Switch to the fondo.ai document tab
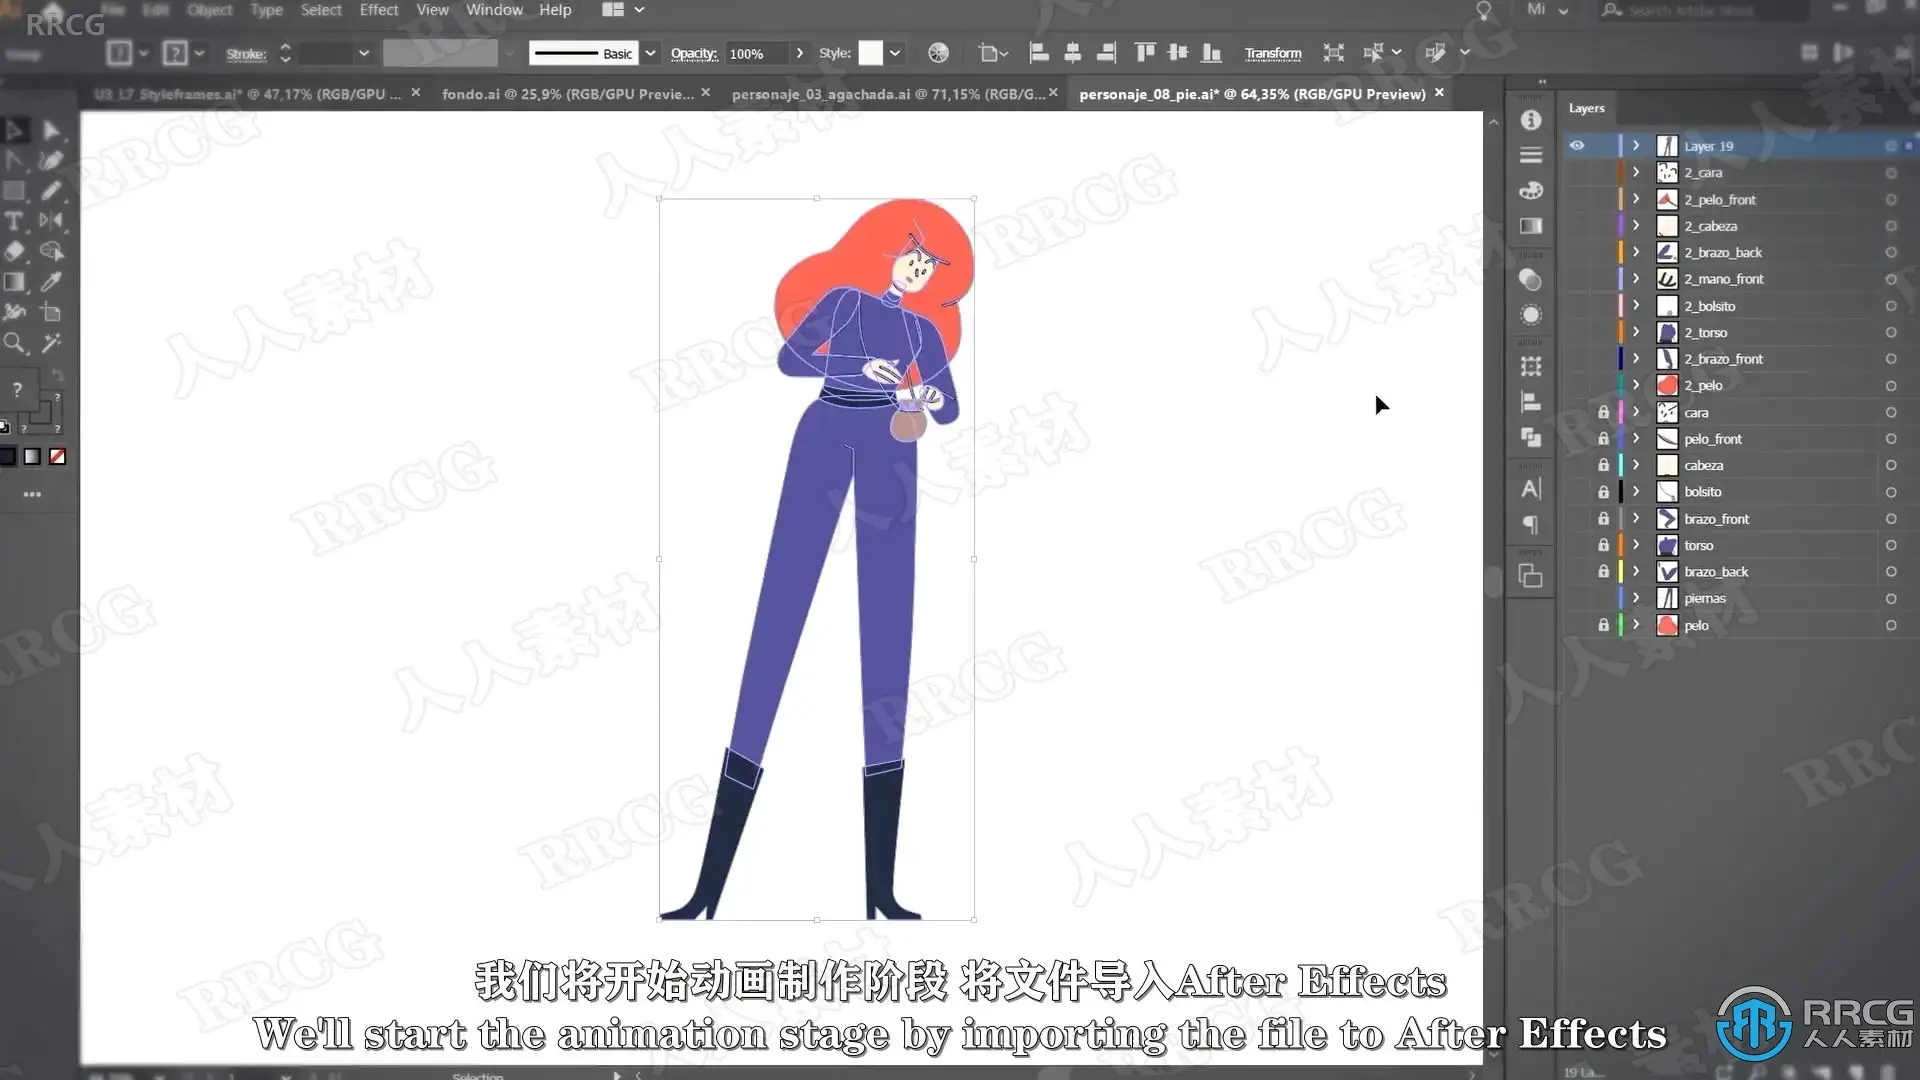The height and width of the screenshot is (1080, 1920). point(567,94)
